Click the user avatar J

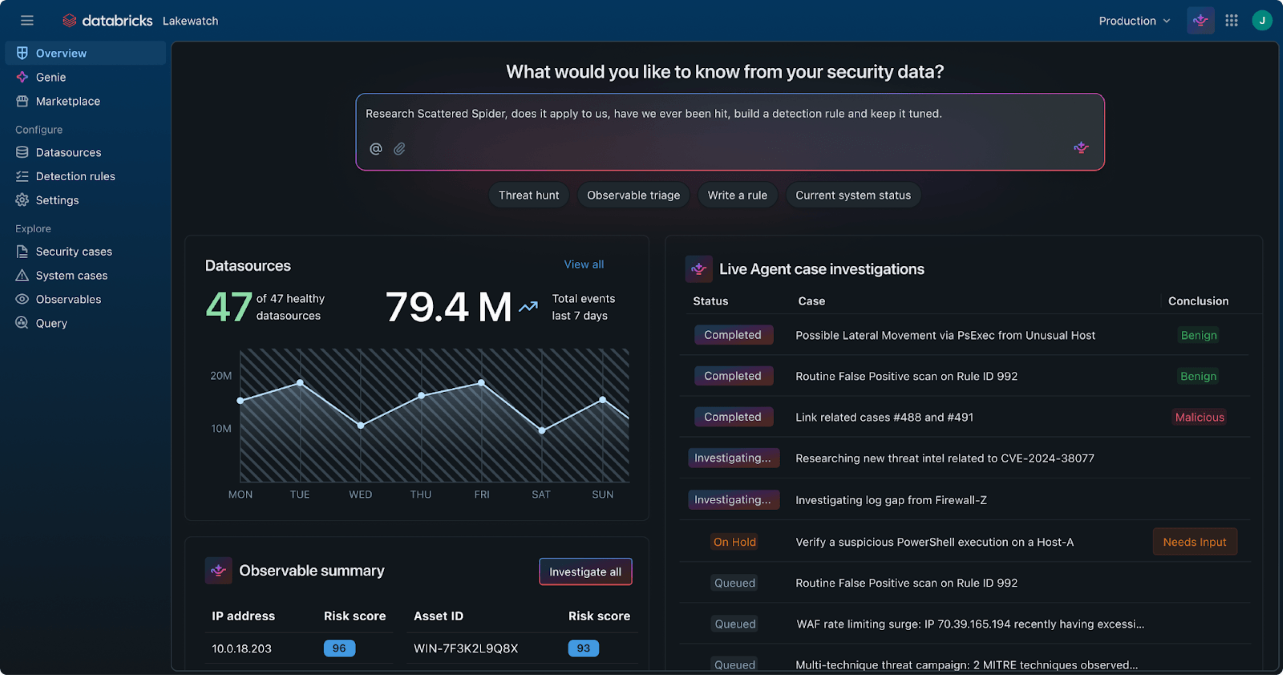(1261, 20)
